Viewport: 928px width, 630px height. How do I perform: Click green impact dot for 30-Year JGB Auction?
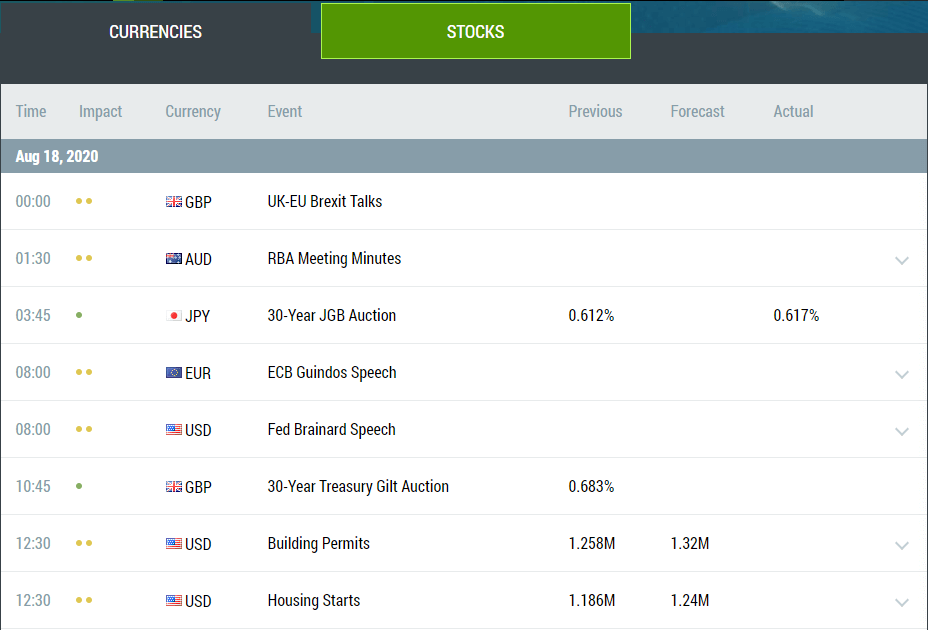(79, 316)
